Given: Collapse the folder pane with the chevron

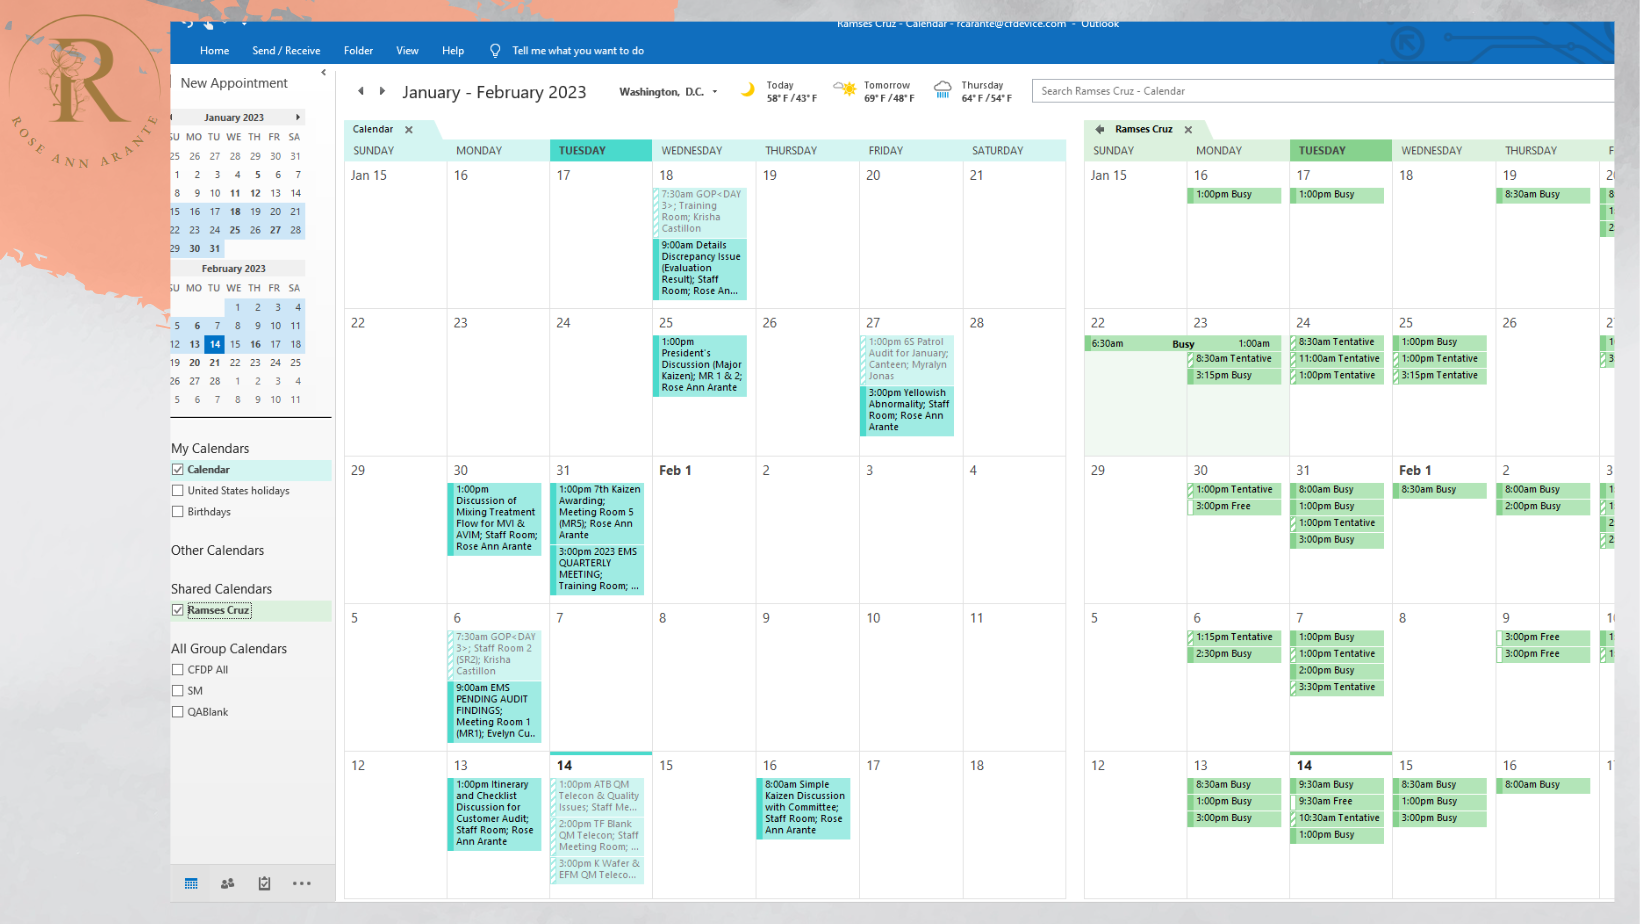Looking at the screenshot, I should 324,72.
